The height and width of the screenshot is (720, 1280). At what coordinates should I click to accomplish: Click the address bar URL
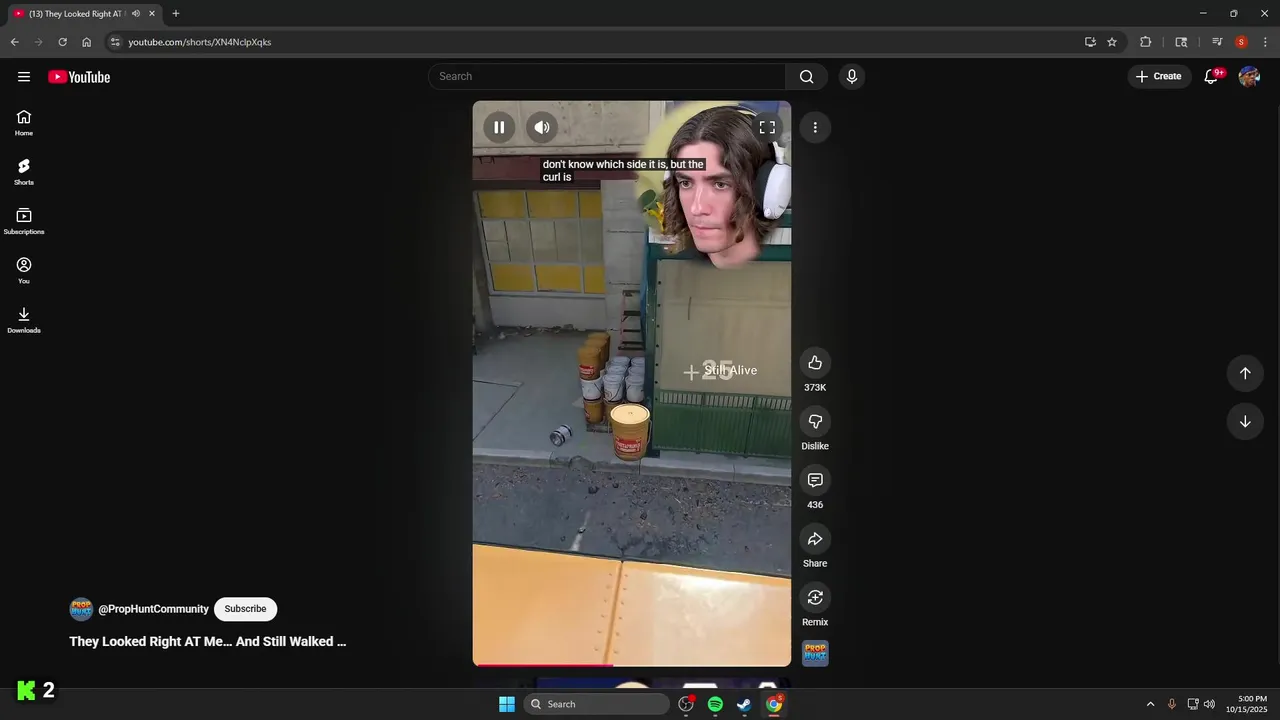pyautogui.click(x=200, y=42)
